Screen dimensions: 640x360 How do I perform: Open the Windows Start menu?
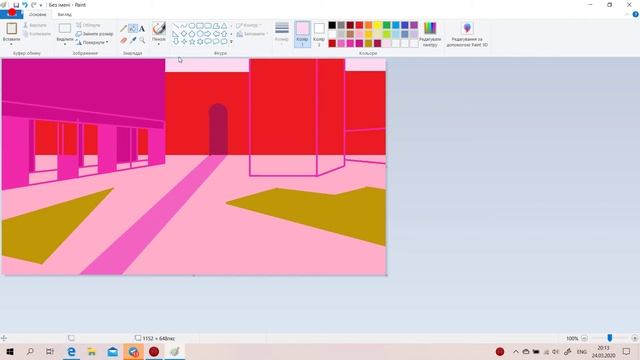[x=10, y=351]
